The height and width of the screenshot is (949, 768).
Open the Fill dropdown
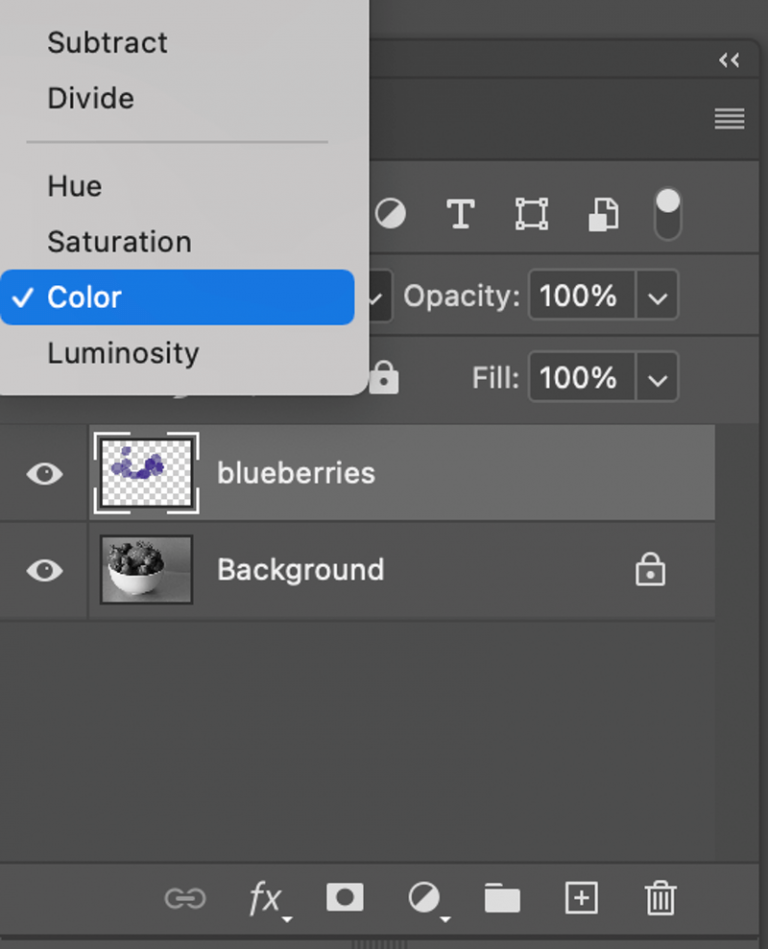pyautogui.click(x=657, y=377)
